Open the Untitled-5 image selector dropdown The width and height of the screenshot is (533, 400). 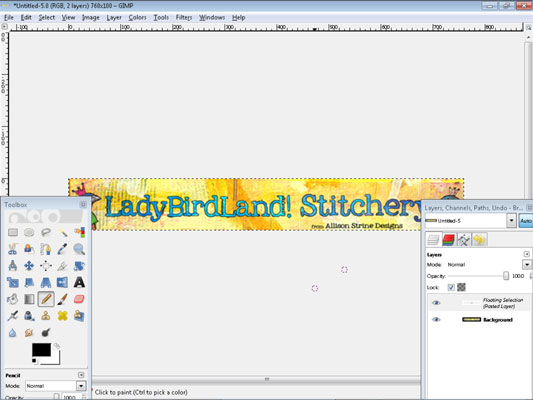pos(512,221)
